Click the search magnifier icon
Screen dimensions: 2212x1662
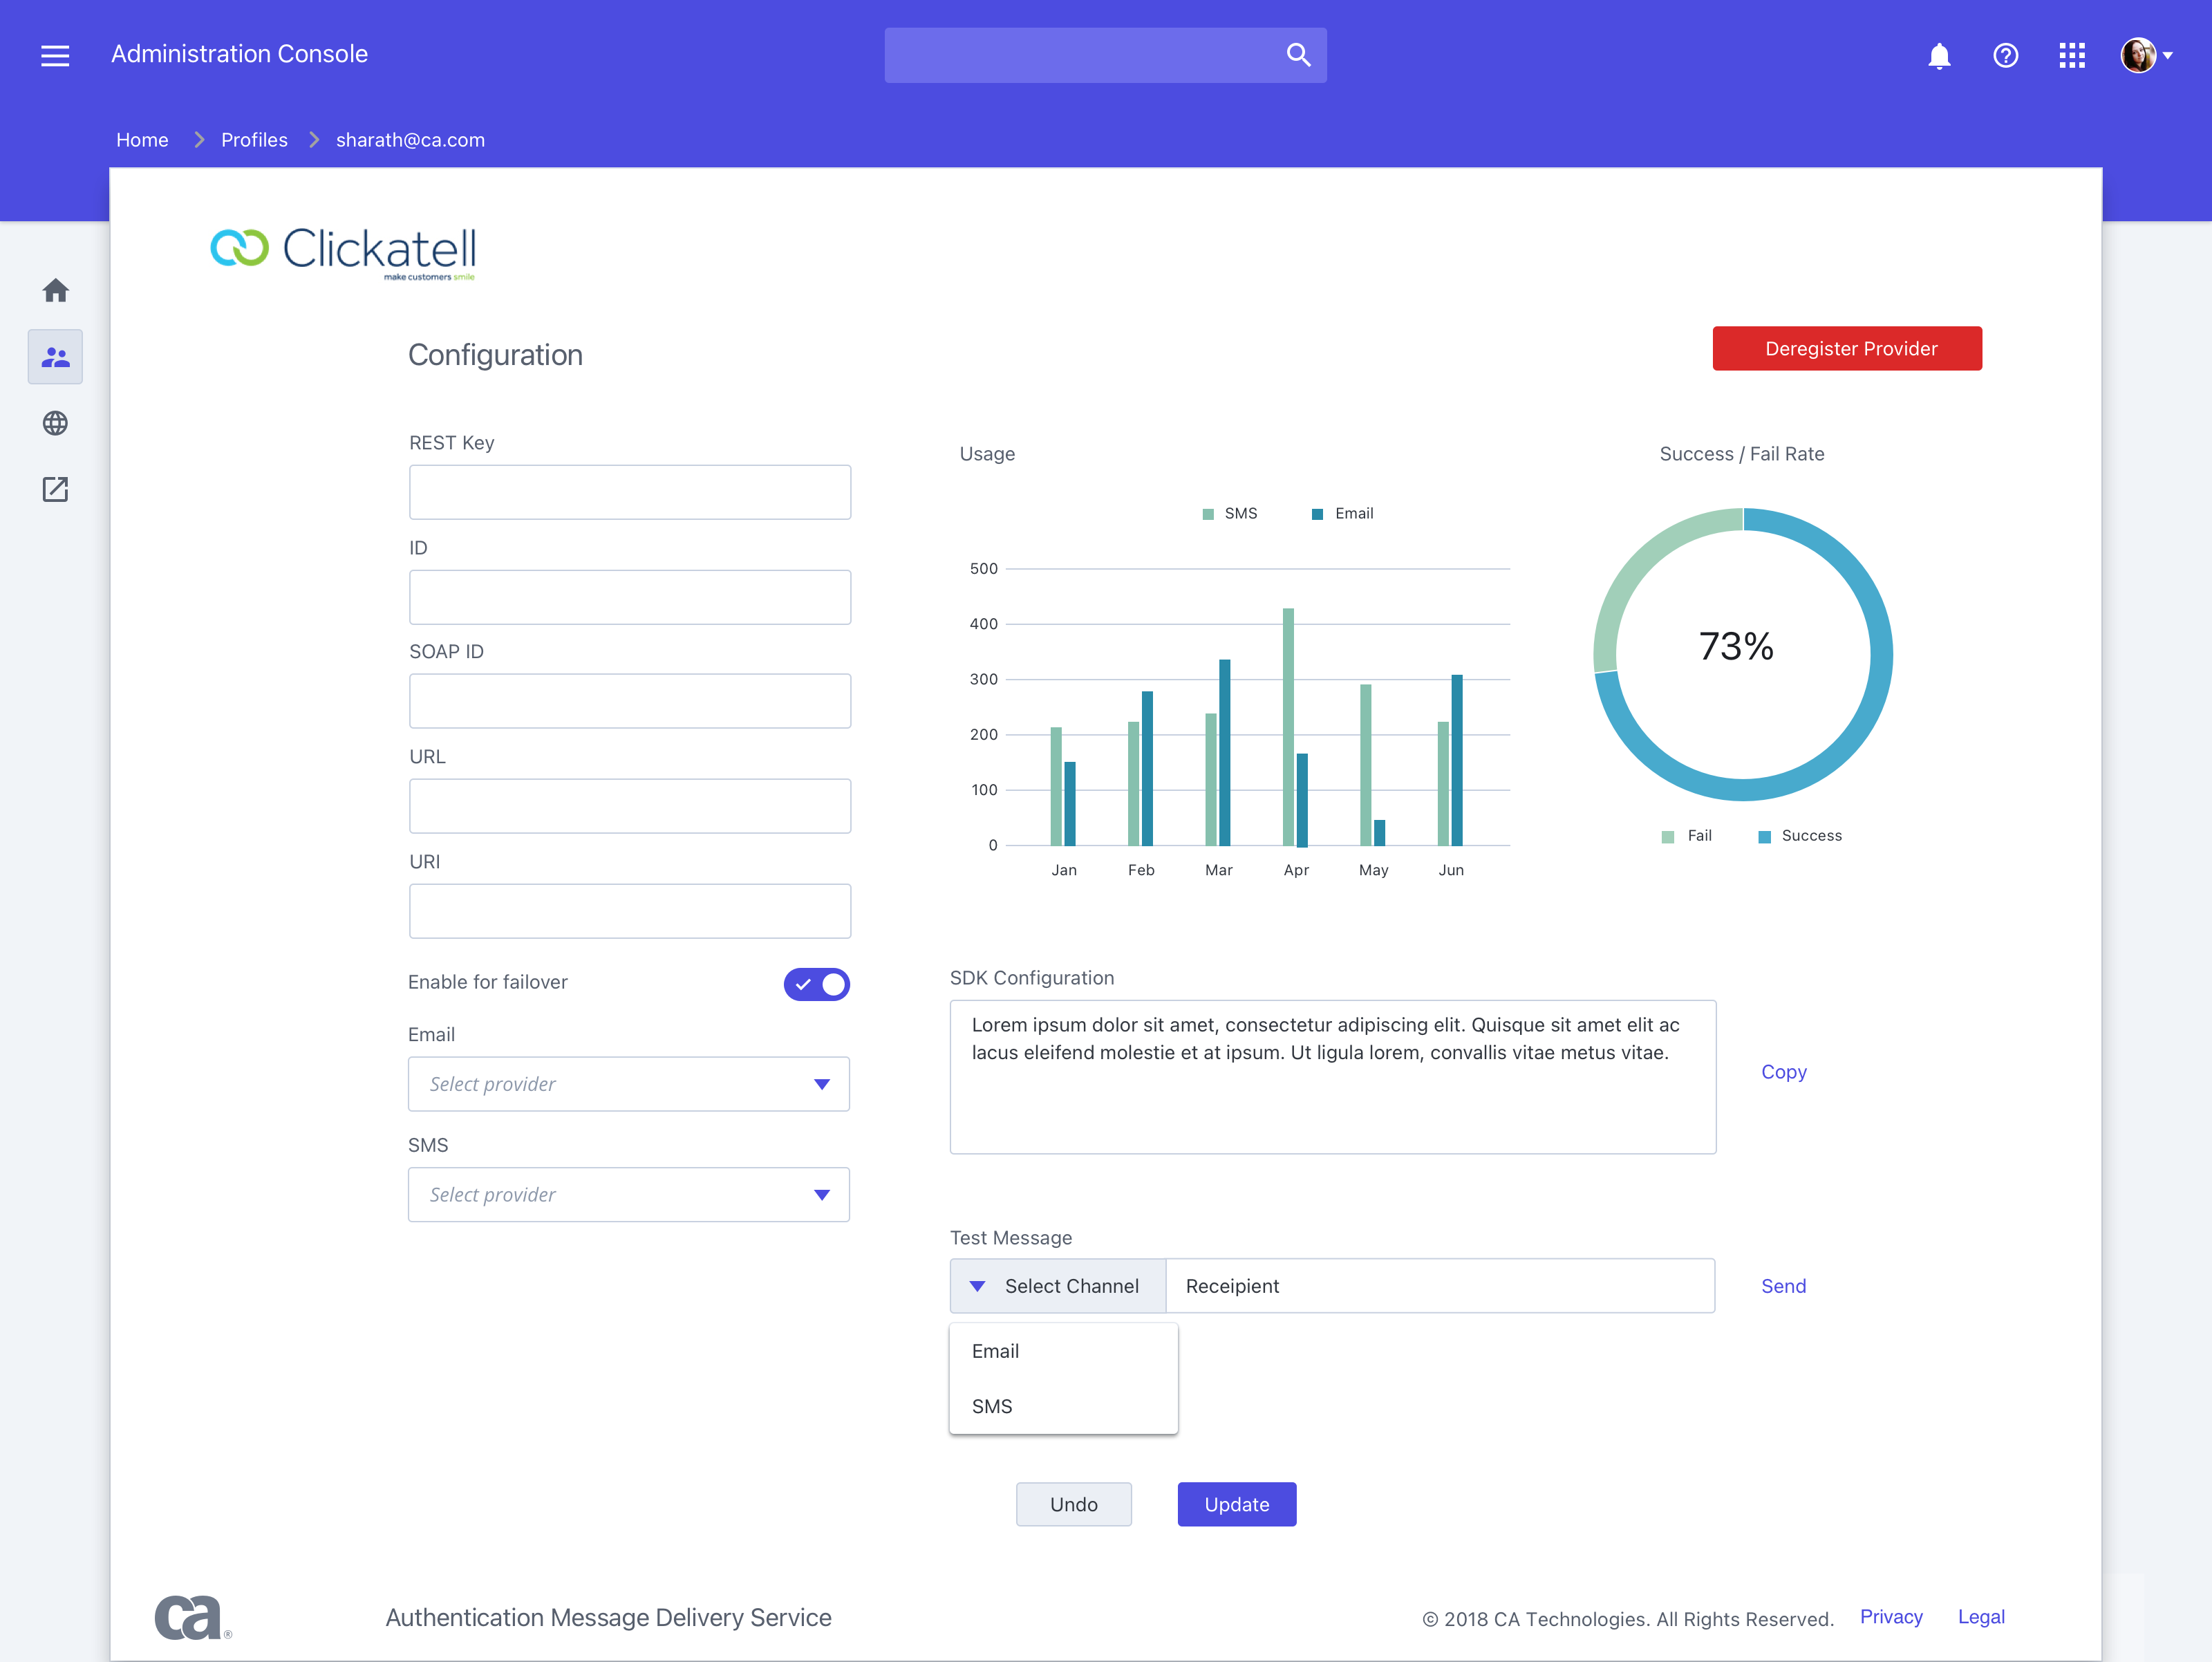(x=1298, y=55)
